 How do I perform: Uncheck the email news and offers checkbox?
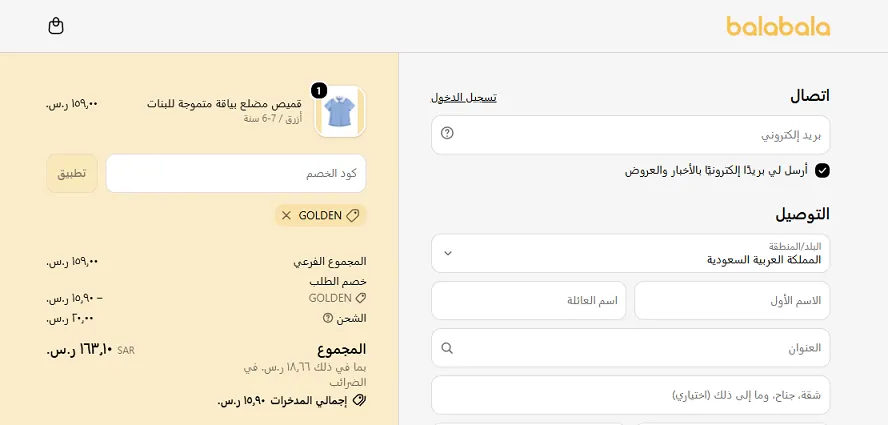822,171
